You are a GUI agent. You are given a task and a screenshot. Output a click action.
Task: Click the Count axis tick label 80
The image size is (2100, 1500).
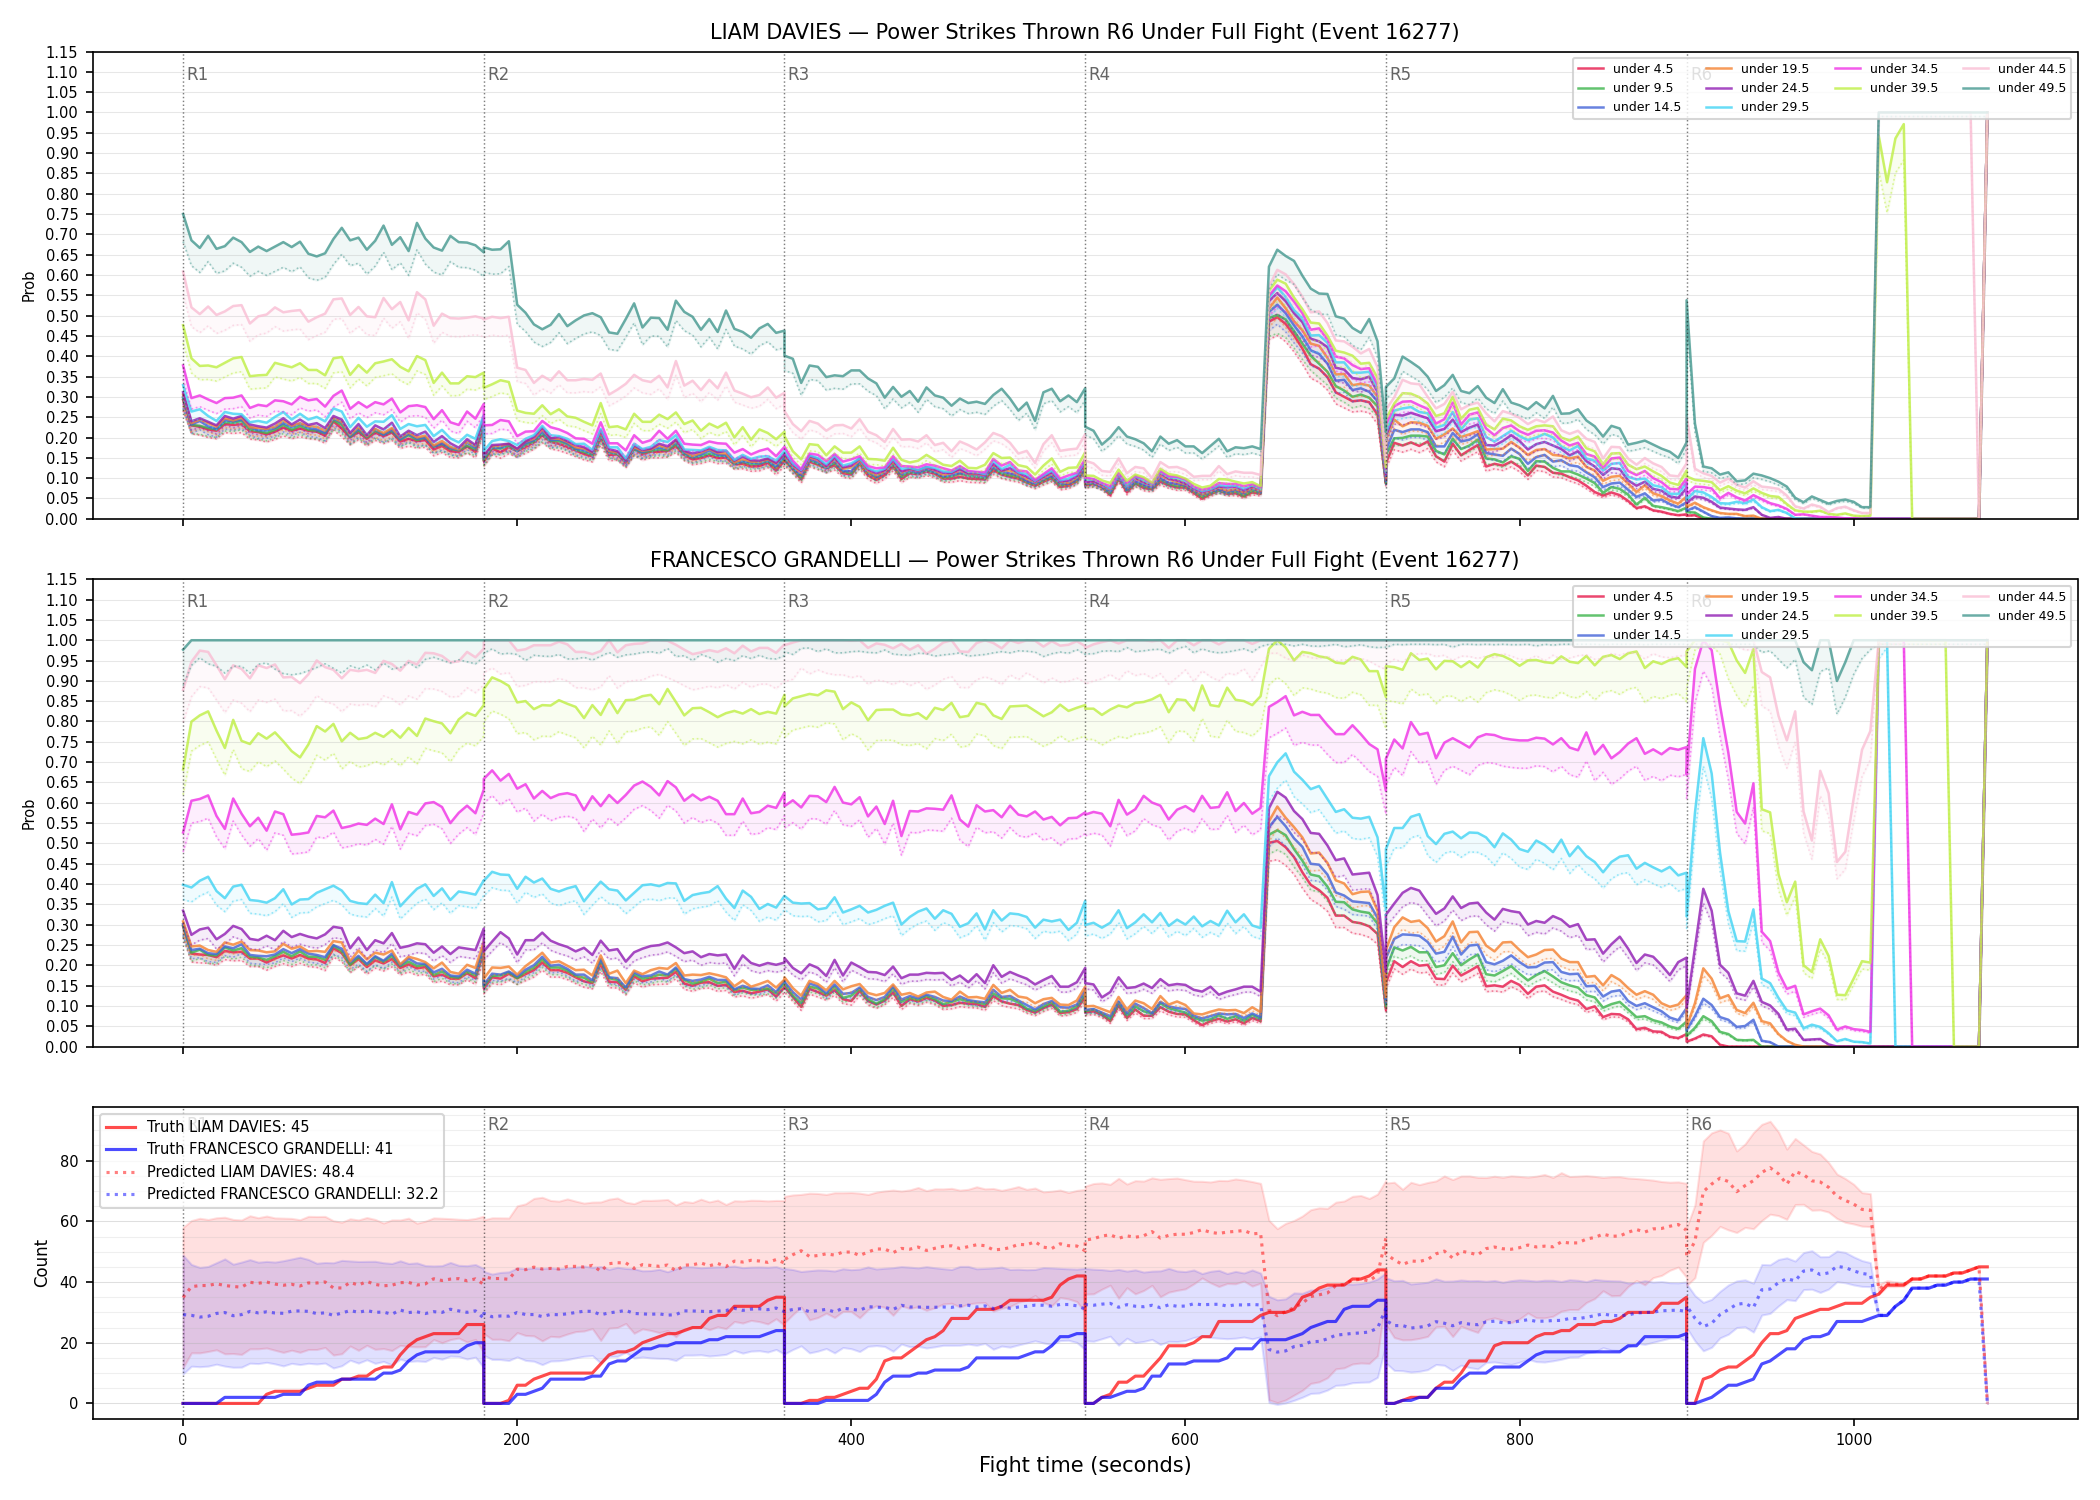(69, 1161)
